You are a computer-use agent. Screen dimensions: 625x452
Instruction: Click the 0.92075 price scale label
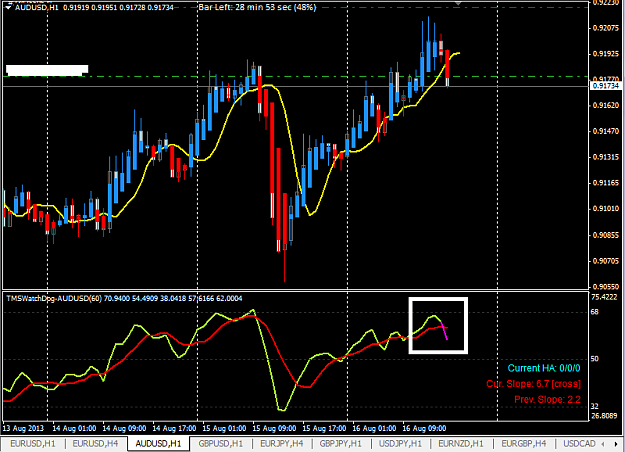click(x=605, y=28)
